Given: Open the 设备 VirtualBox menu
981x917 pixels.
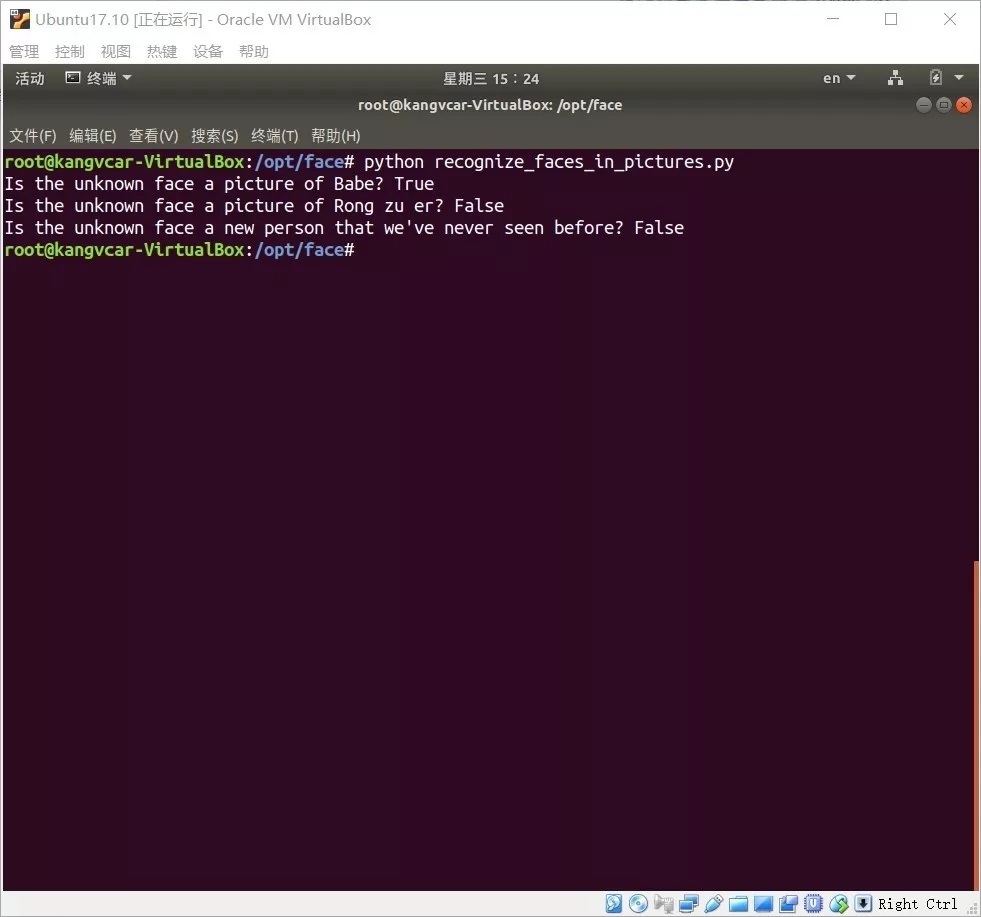Looking at the screenshot, I should pyautogui.click(x=208, y=51).
